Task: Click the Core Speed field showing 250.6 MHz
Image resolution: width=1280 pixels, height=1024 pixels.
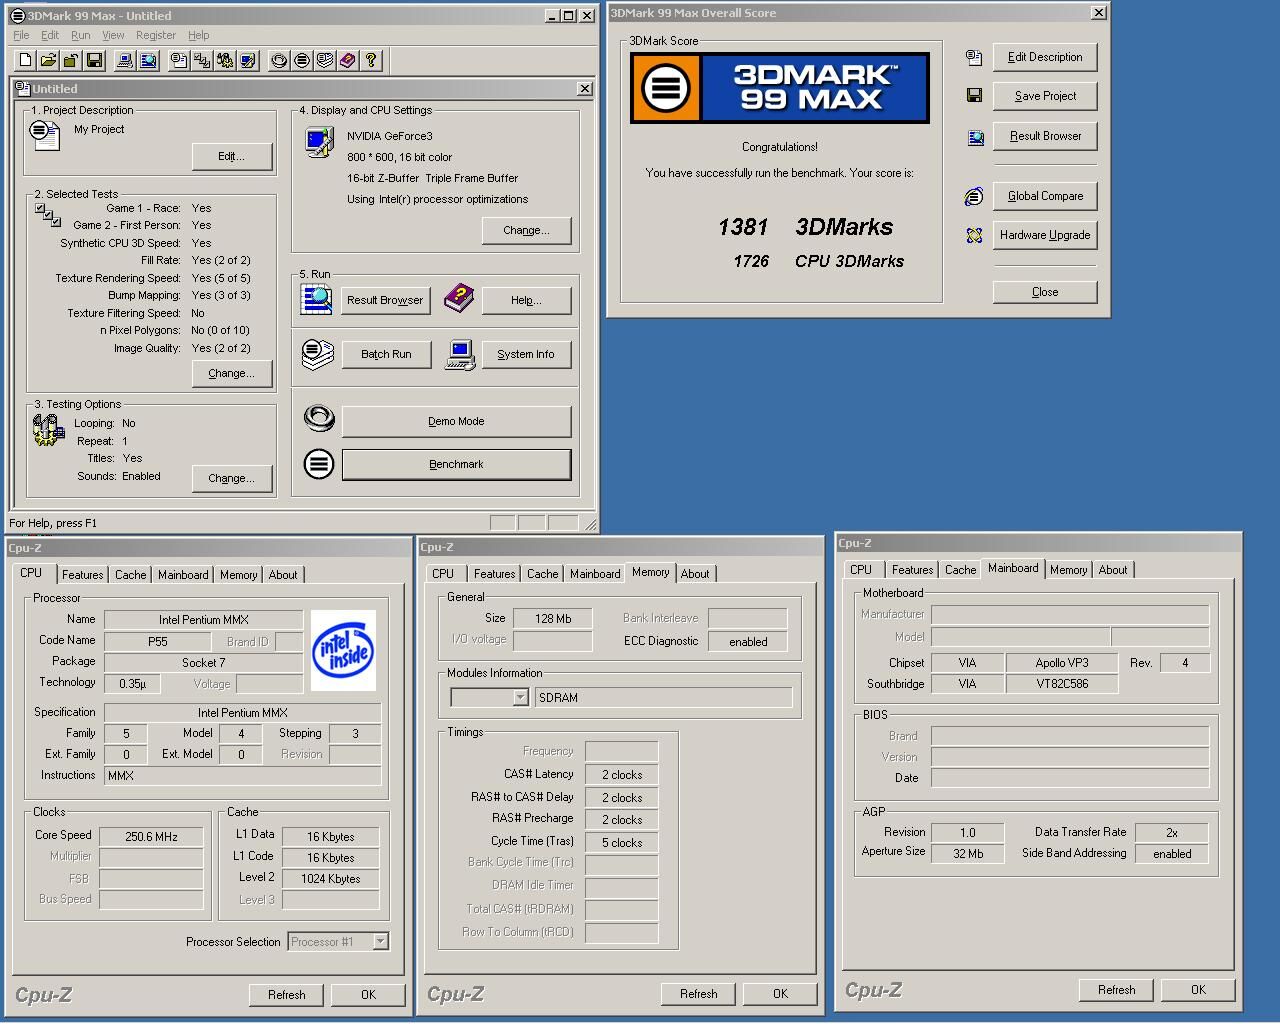Action: click(152, 836)
